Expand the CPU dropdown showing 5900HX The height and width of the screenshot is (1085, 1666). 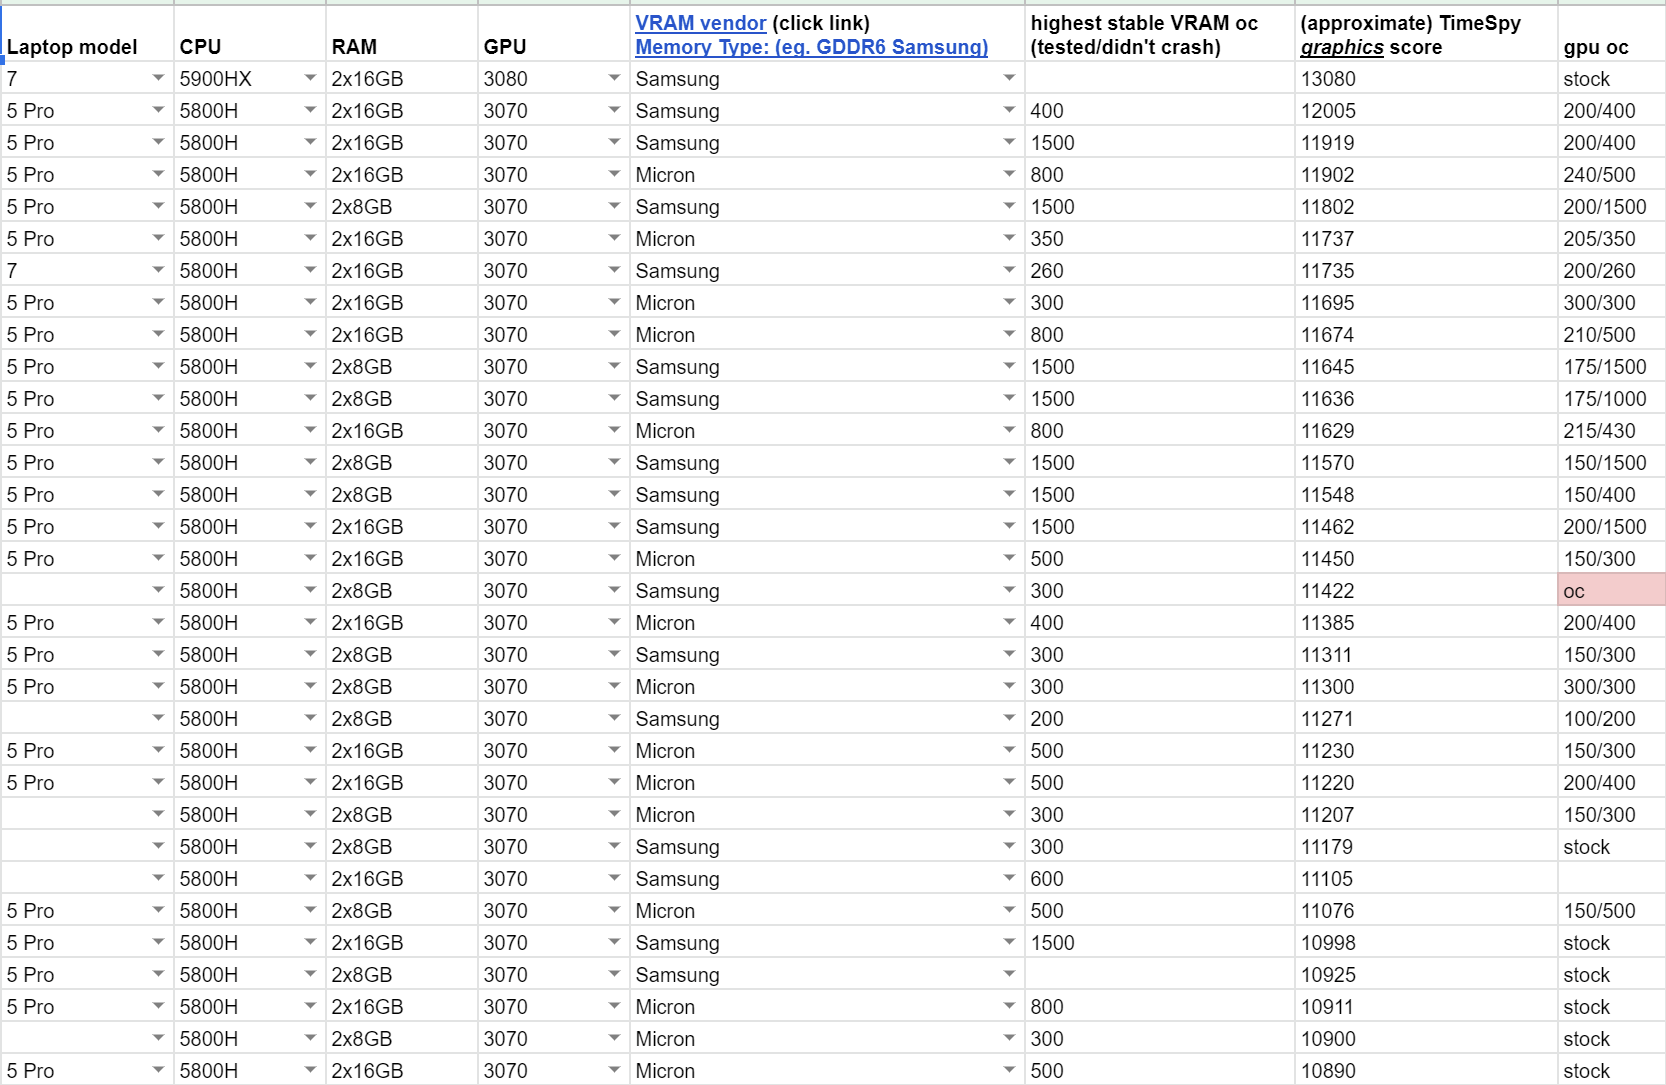pyautogui.click(x=308, y=78)
